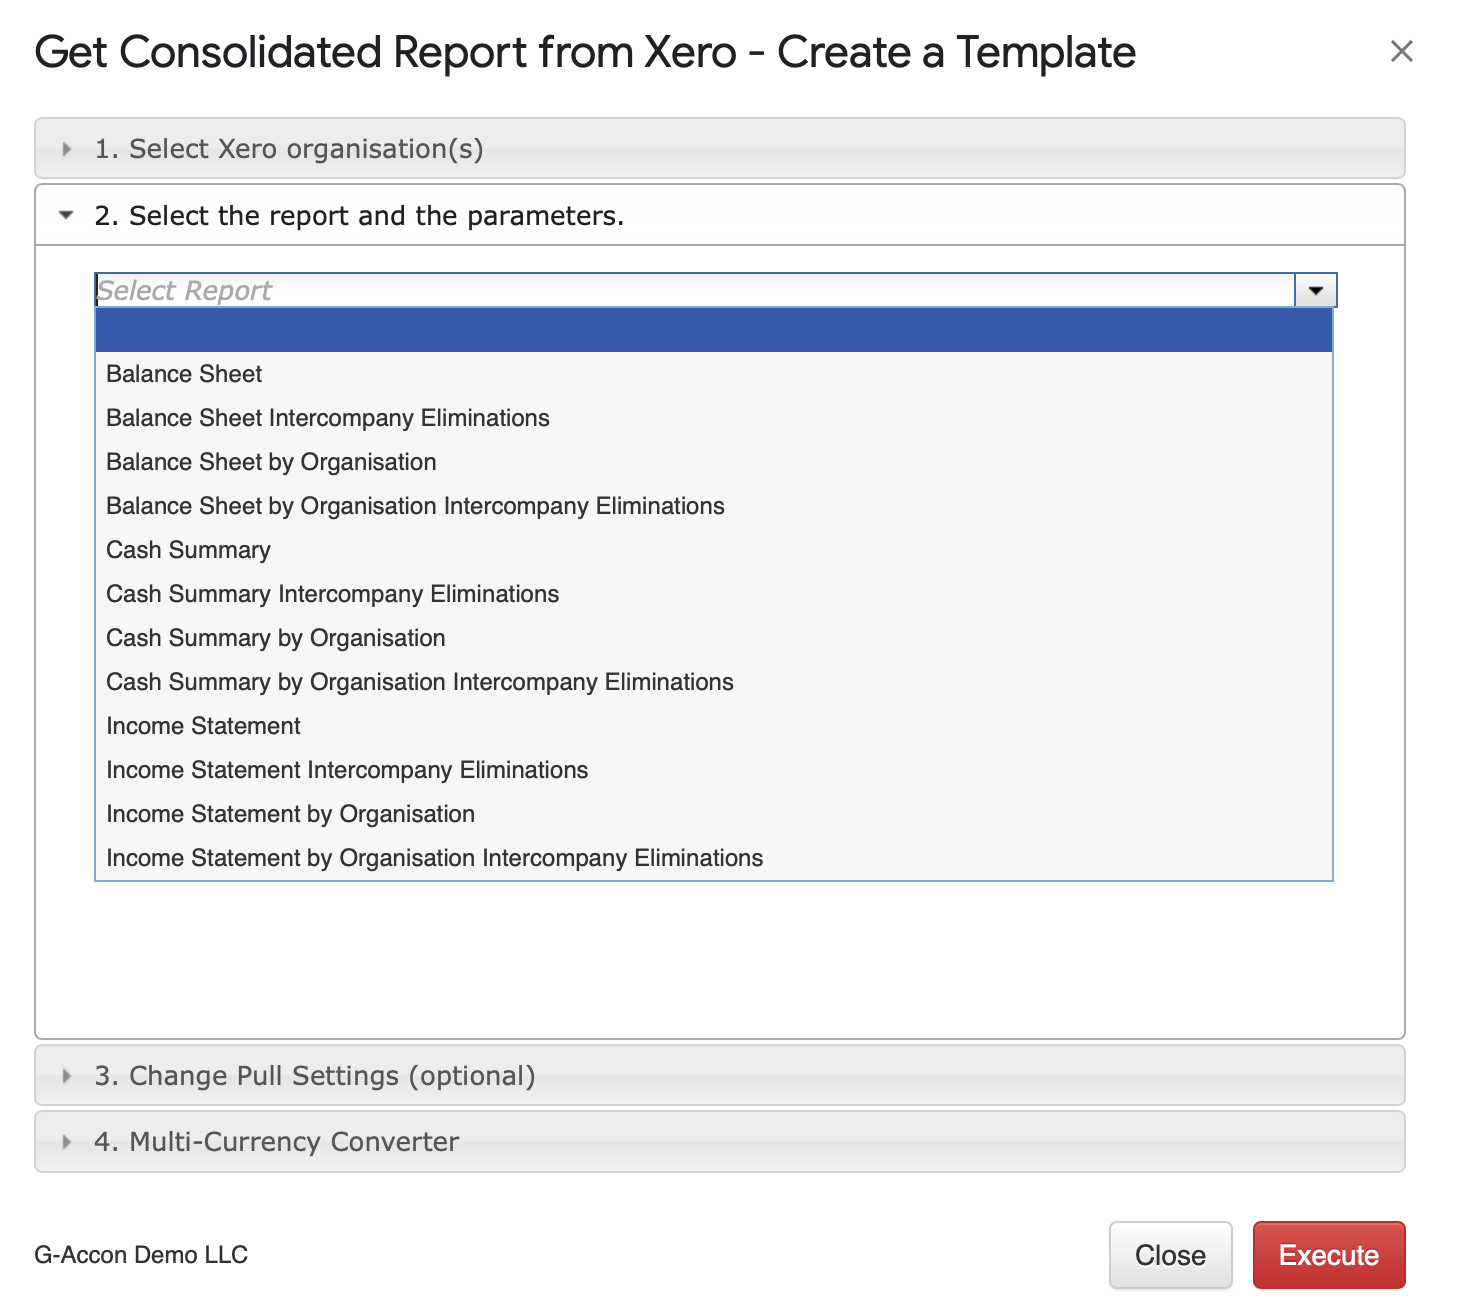
Task: Select Balance Sheet by Organisation Intercompany Eliminations
Action: pos(714,506)
